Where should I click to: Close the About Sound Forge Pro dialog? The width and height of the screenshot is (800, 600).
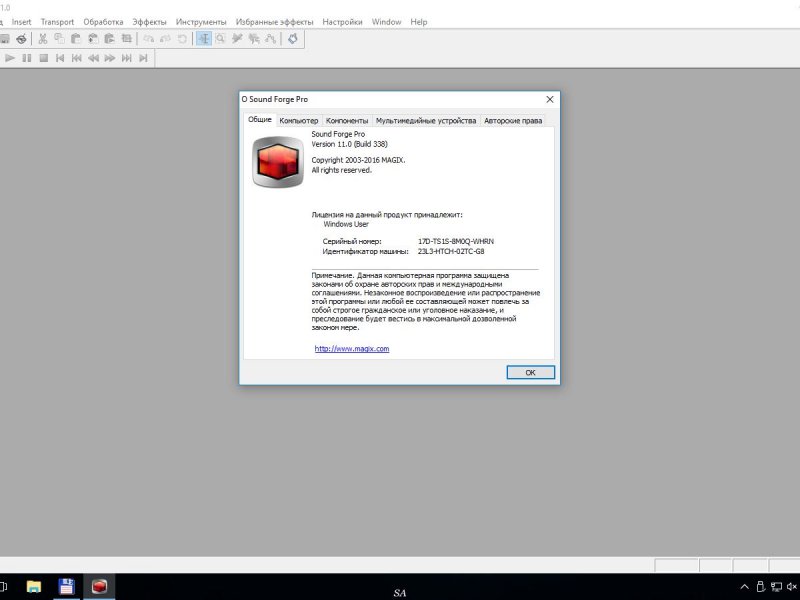pyautogui.click(x=549, y=99)
